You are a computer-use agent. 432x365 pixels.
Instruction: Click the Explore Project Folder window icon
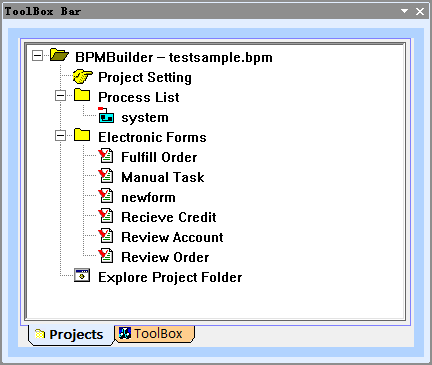tap(82, 276)
